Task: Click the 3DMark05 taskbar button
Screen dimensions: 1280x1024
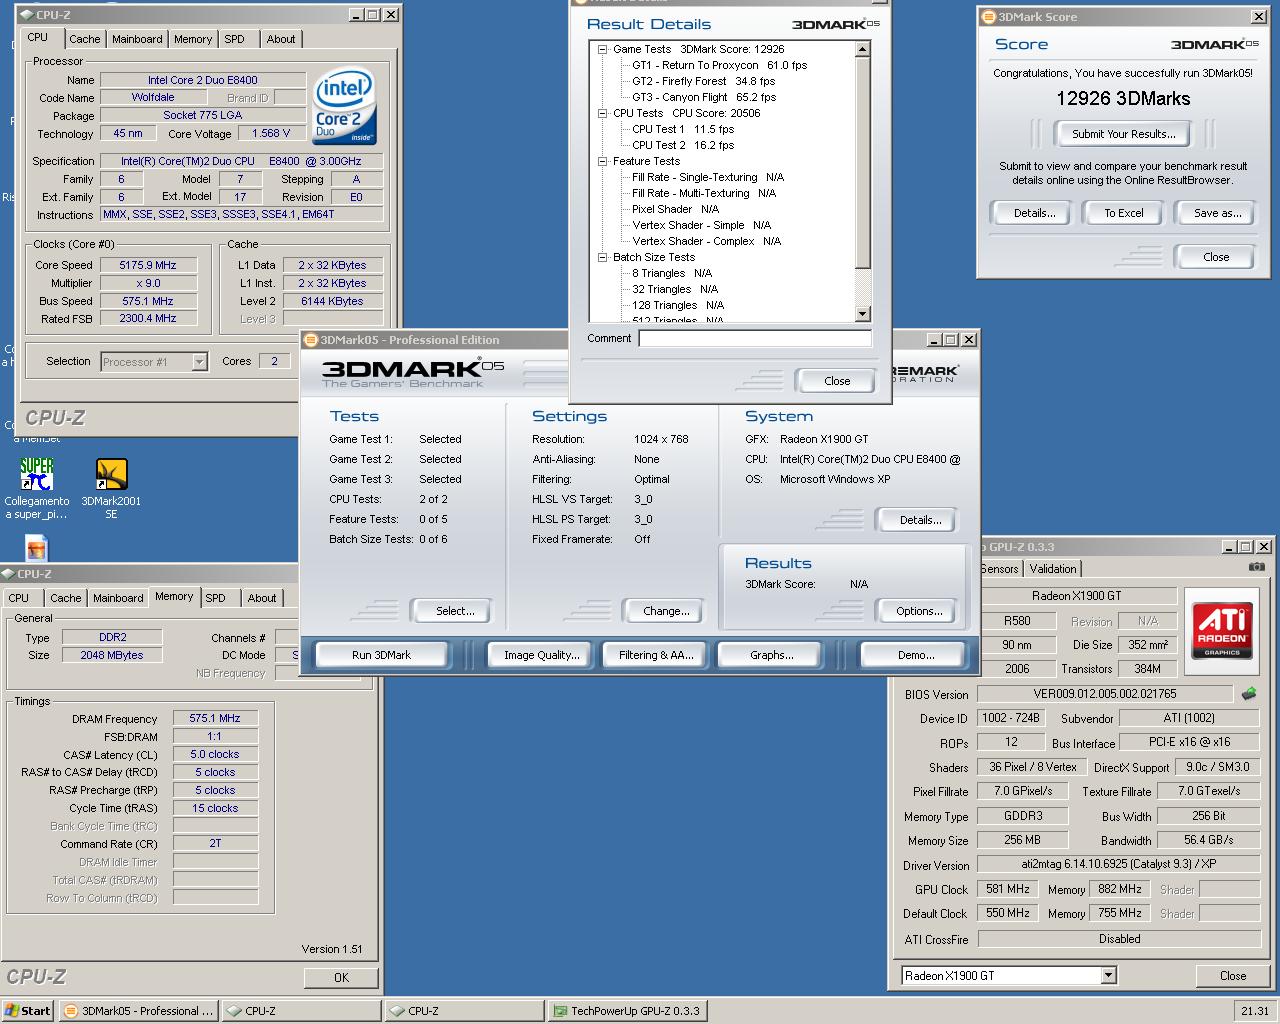Action: [138, 1011]
